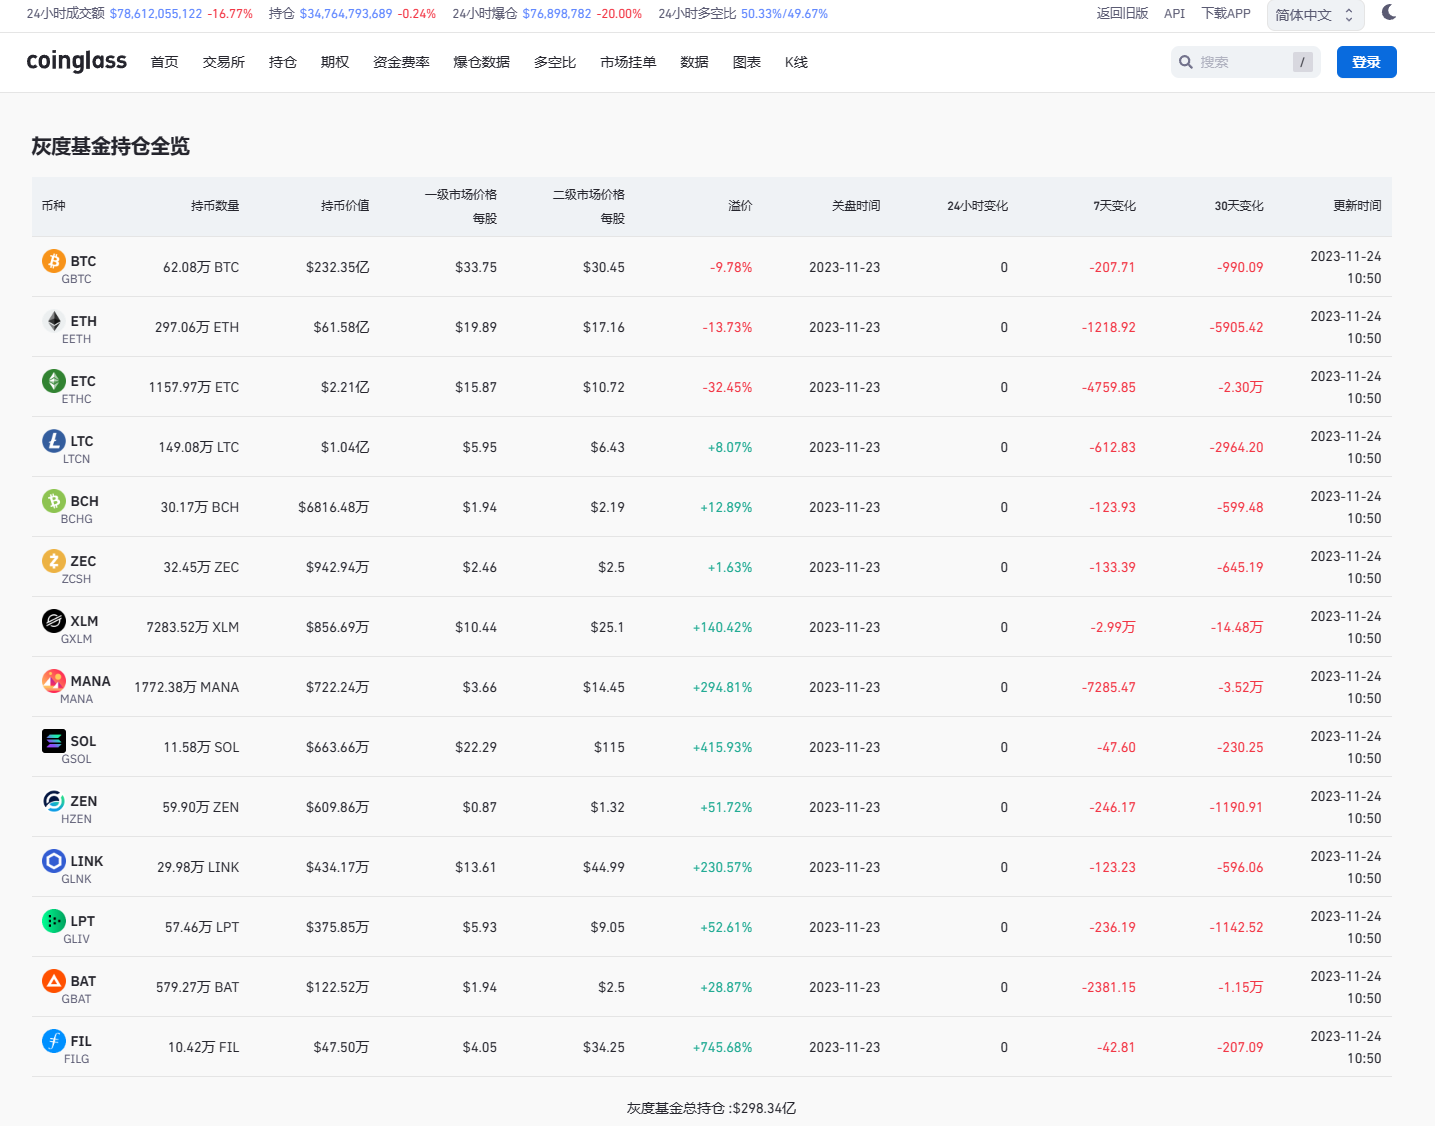Open the 图表 menu

point(746,62)
